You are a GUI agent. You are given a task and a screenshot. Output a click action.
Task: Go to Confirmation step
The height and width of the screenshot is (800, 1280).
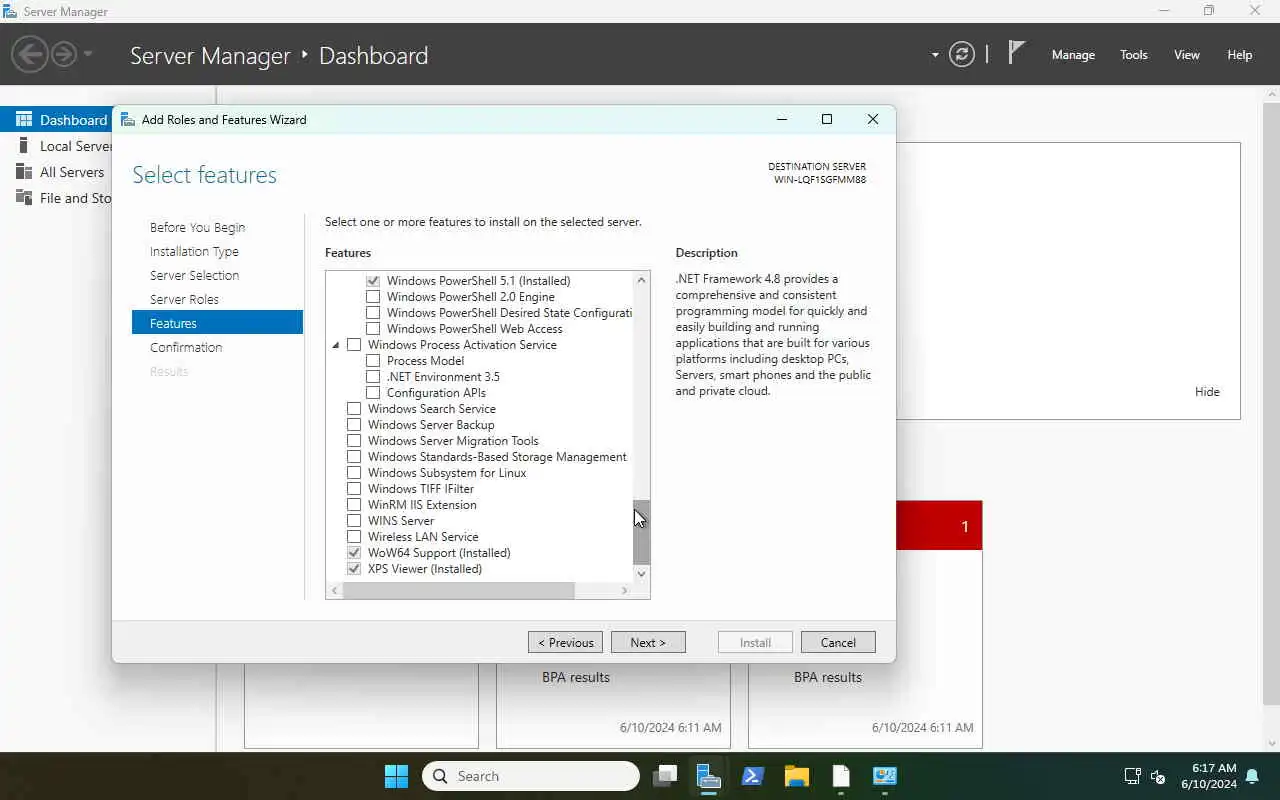pos(186,347)
